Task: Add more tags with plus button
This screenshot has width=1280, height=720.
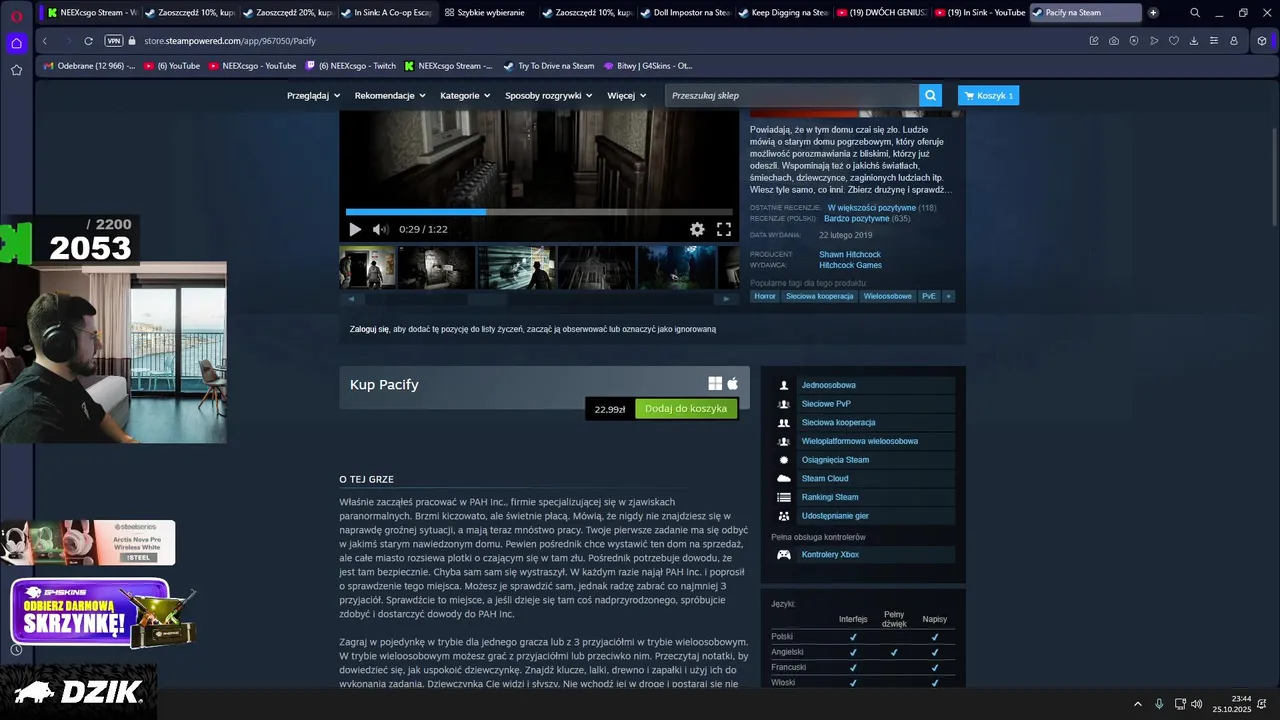Action: (x=948, y=296)
